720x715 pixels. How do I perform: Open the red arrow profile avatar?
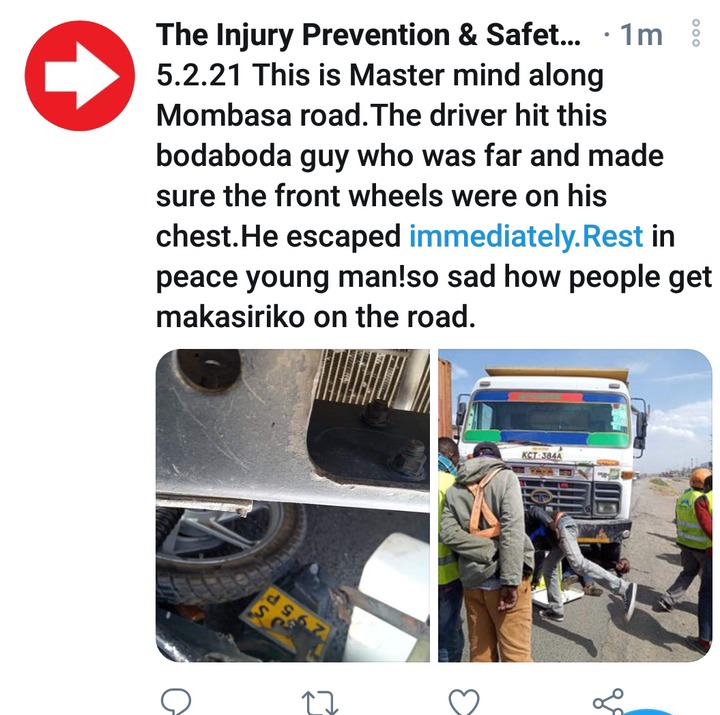coord(80,76)
